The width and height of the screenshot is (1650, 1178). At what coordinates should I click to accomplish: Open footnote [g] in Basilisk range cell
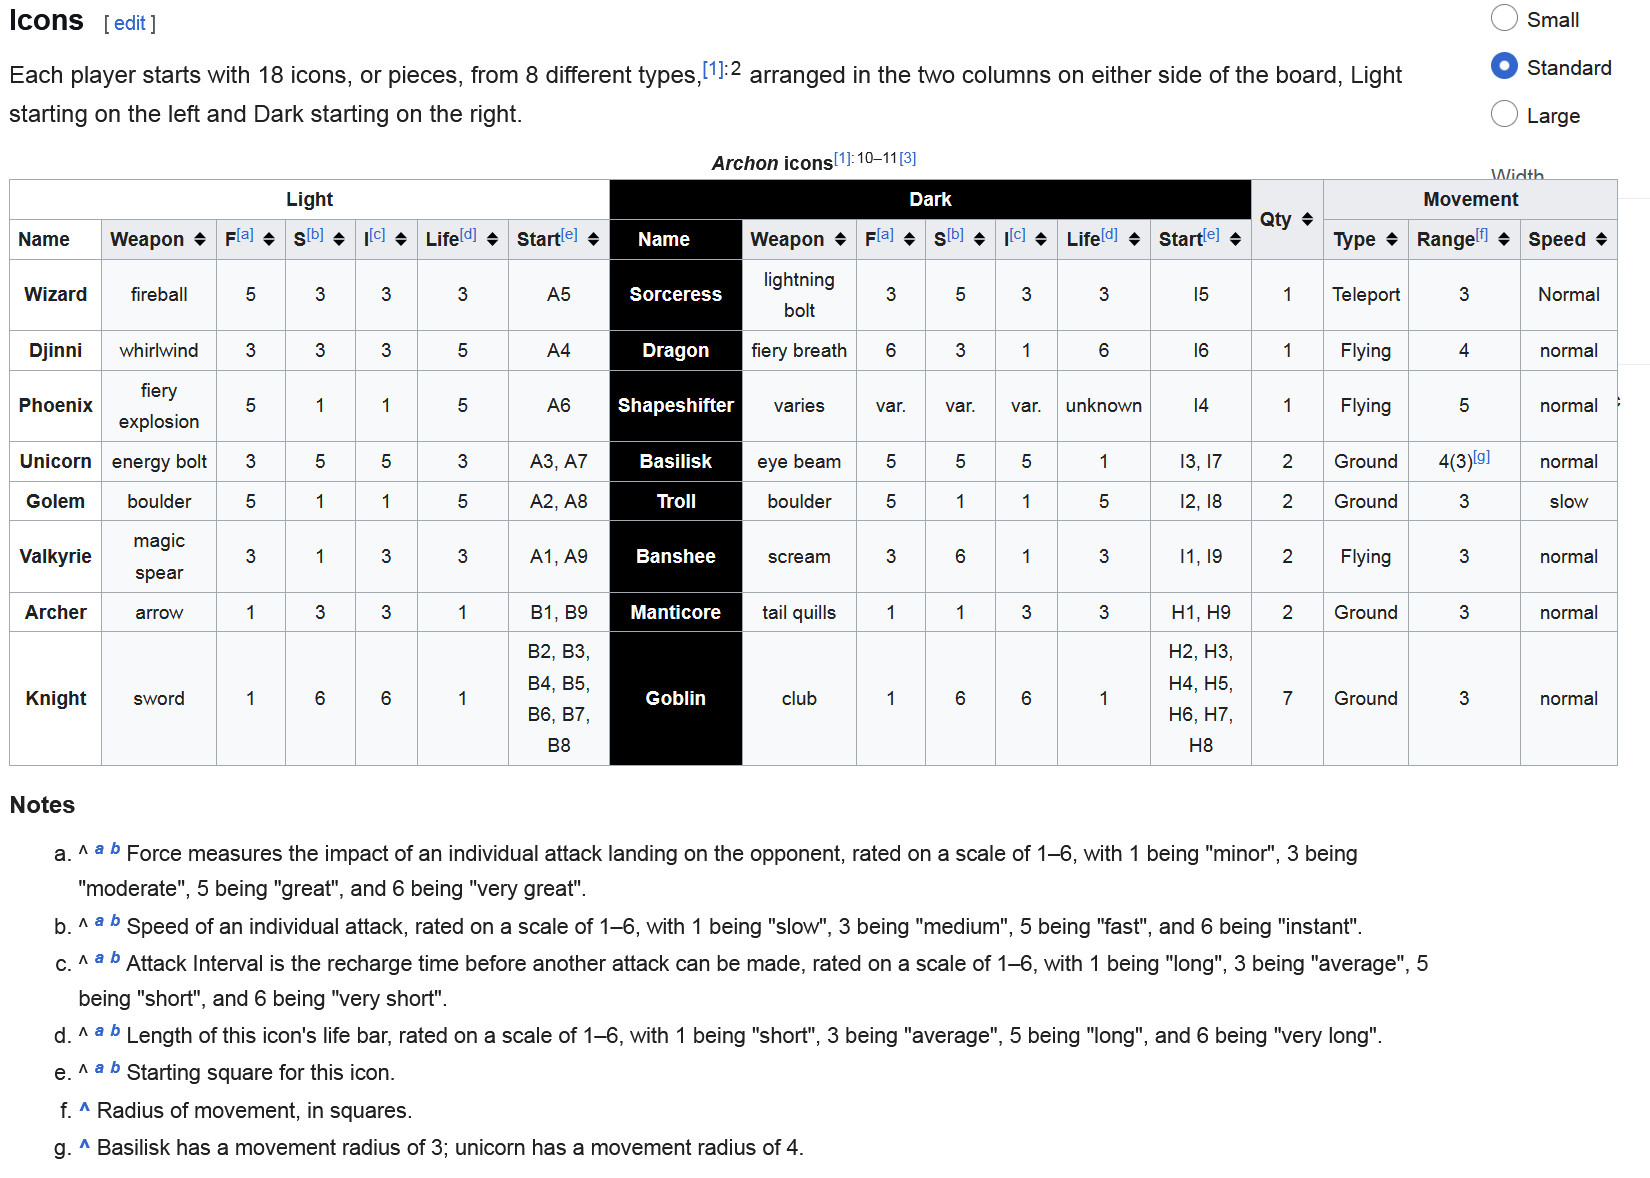1482,456
